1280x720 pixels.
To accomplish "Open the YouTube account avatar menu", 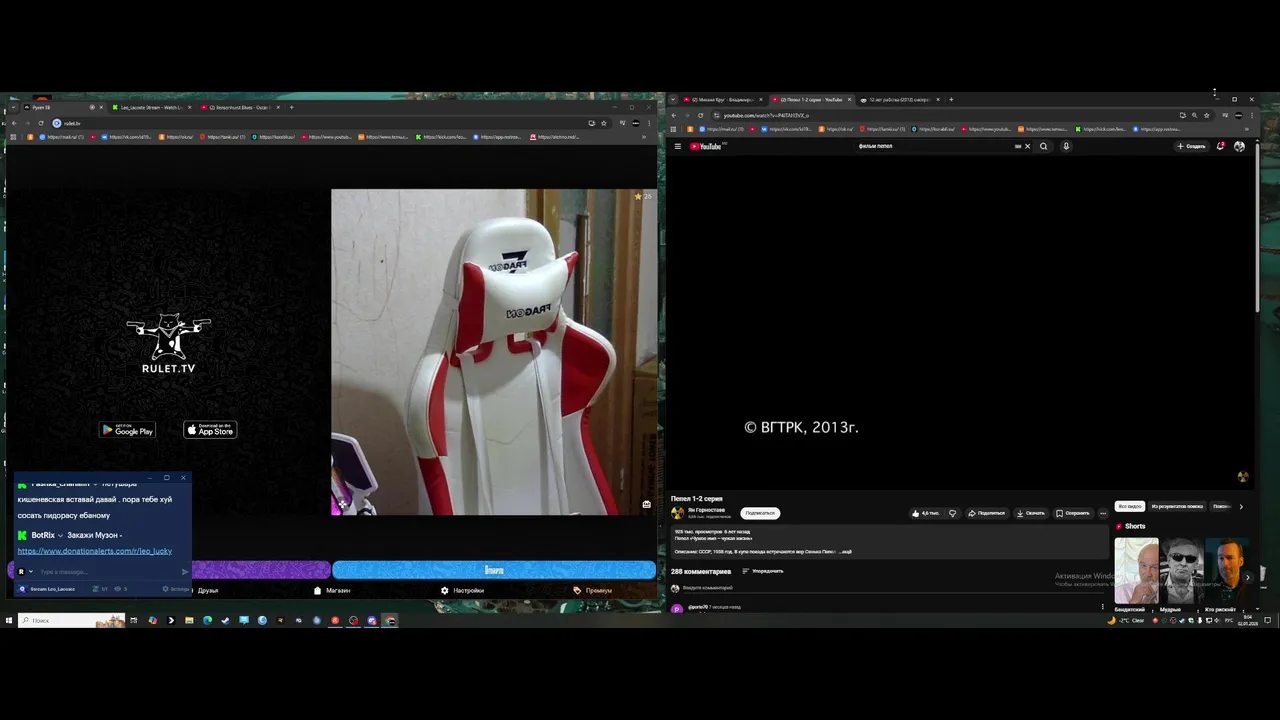I will click(1239, 146).
